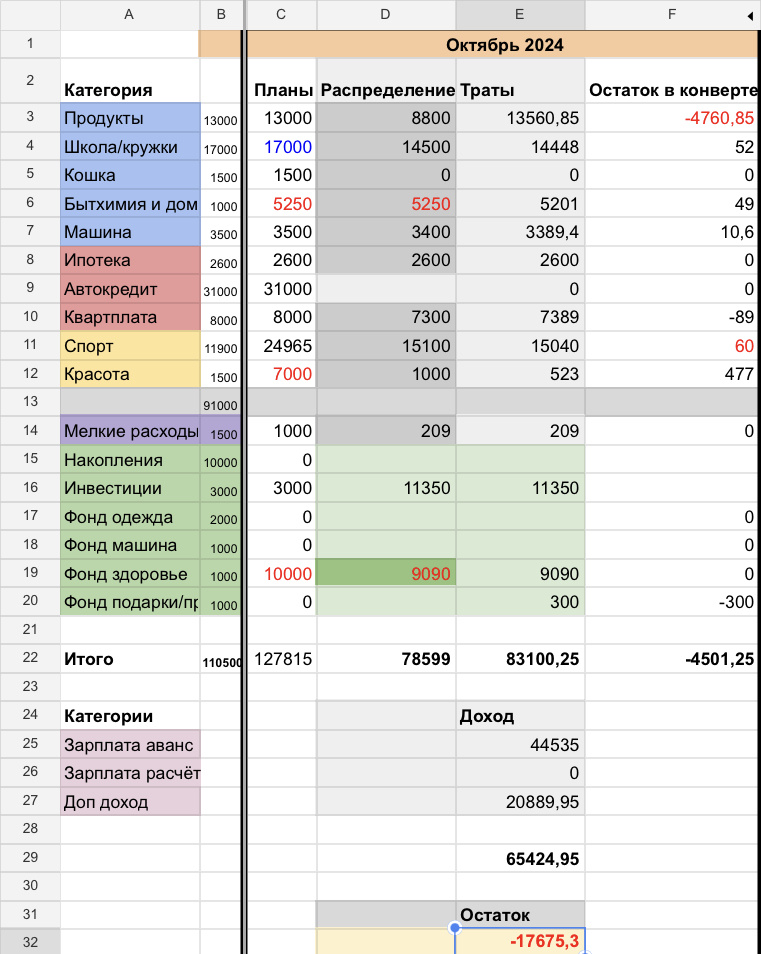Click the 'Категория' header cell
761x954 pixels.
(x=130, y=81)
